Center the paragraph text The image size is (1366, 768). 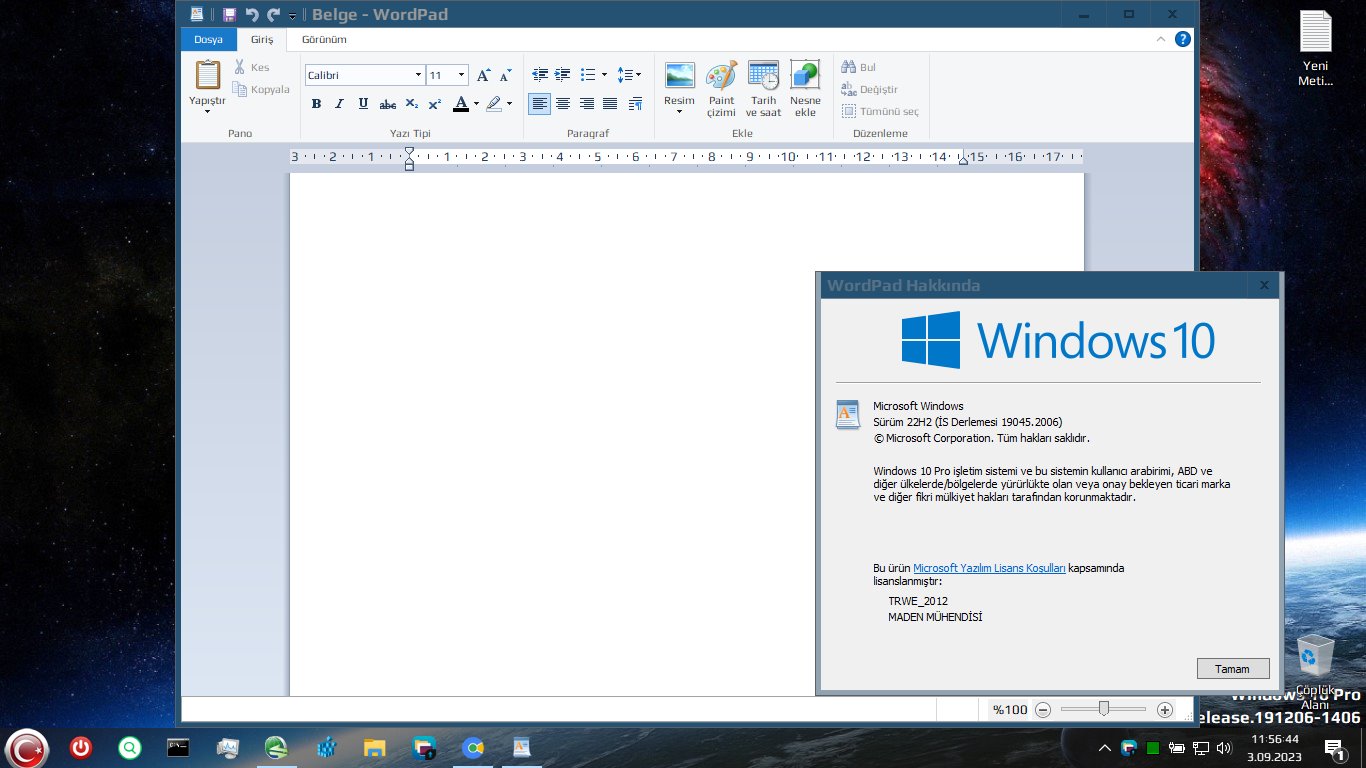563,104
